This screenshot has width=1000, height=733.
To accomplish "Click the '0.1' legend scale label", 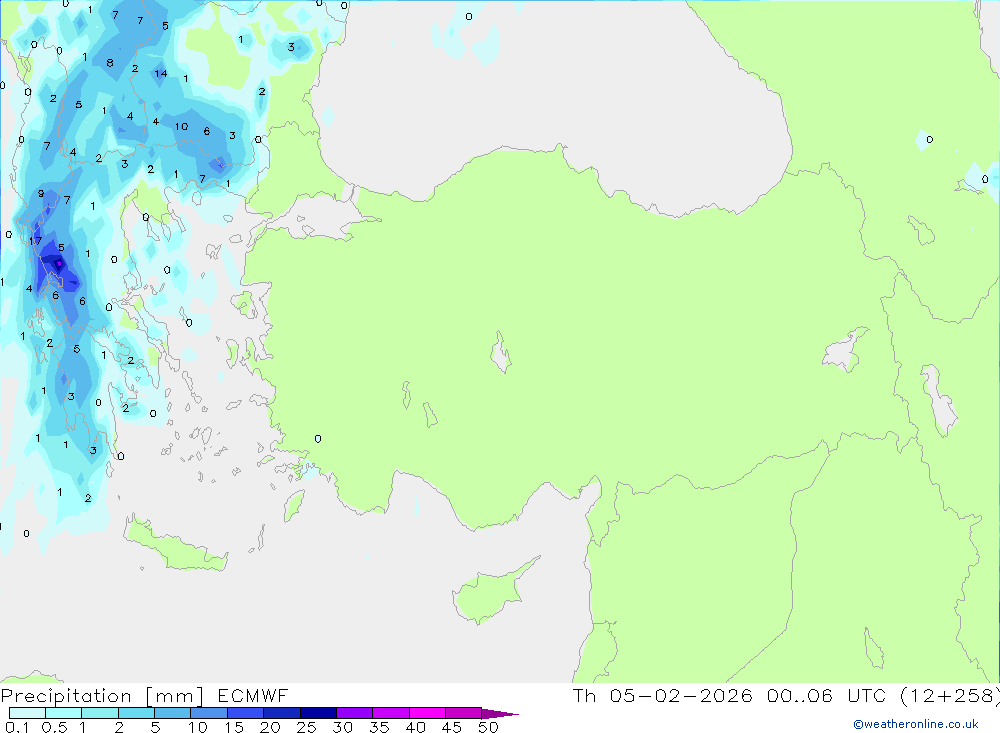I will 17,727.
